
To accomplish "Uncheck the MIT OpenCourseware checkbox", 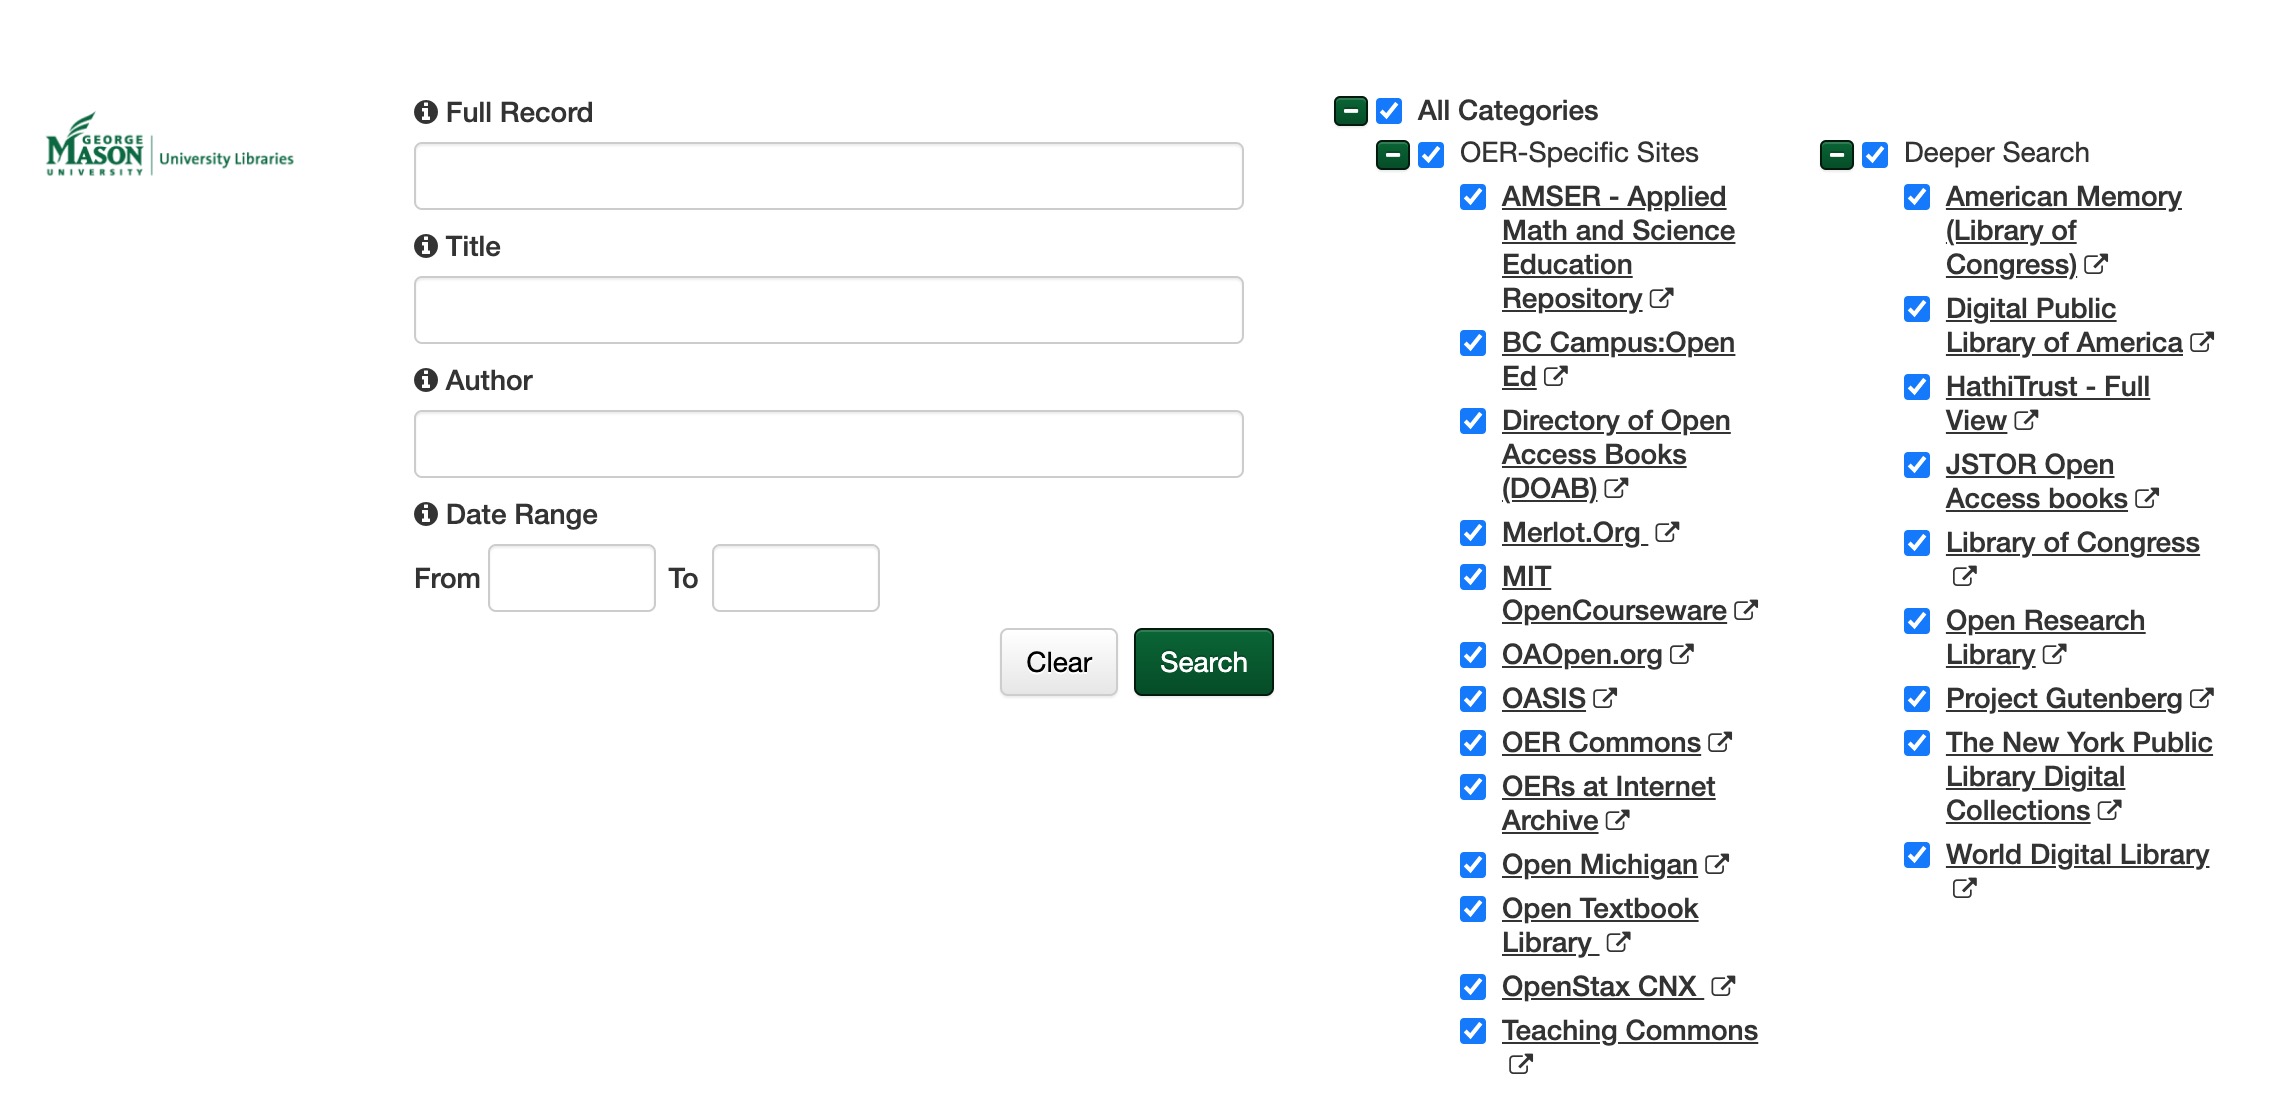I will pyautogui.click(x=1473, y=577).
